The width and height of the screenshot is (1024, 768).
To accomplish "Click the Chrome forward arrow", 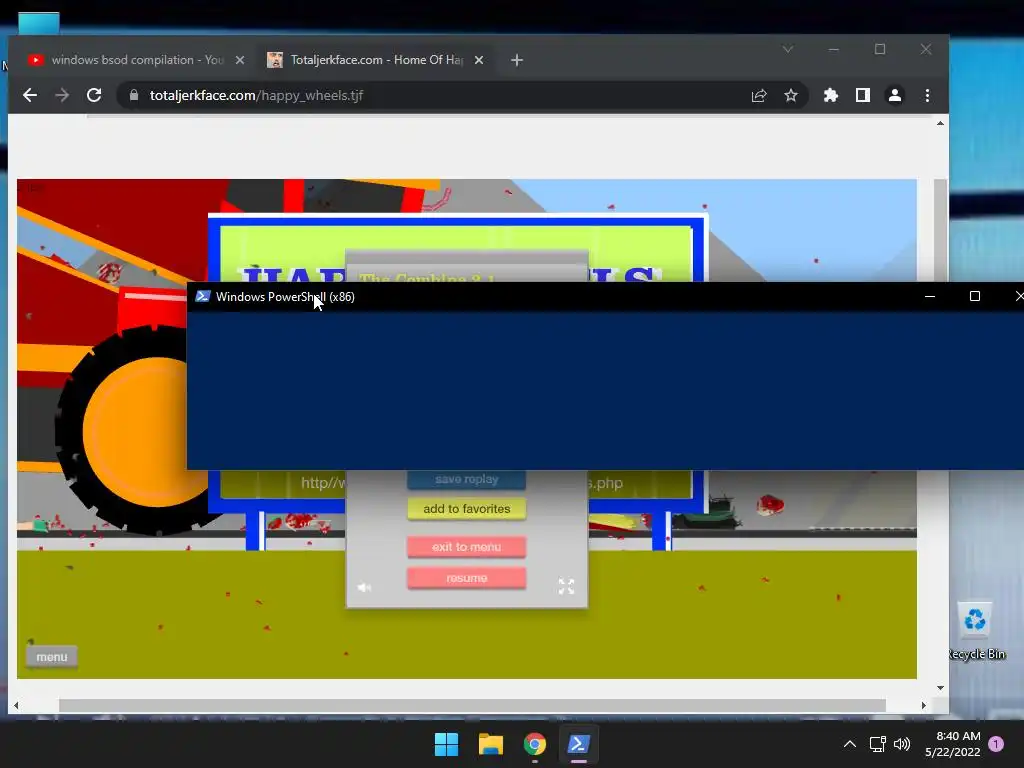I will (x=62, y=95).
